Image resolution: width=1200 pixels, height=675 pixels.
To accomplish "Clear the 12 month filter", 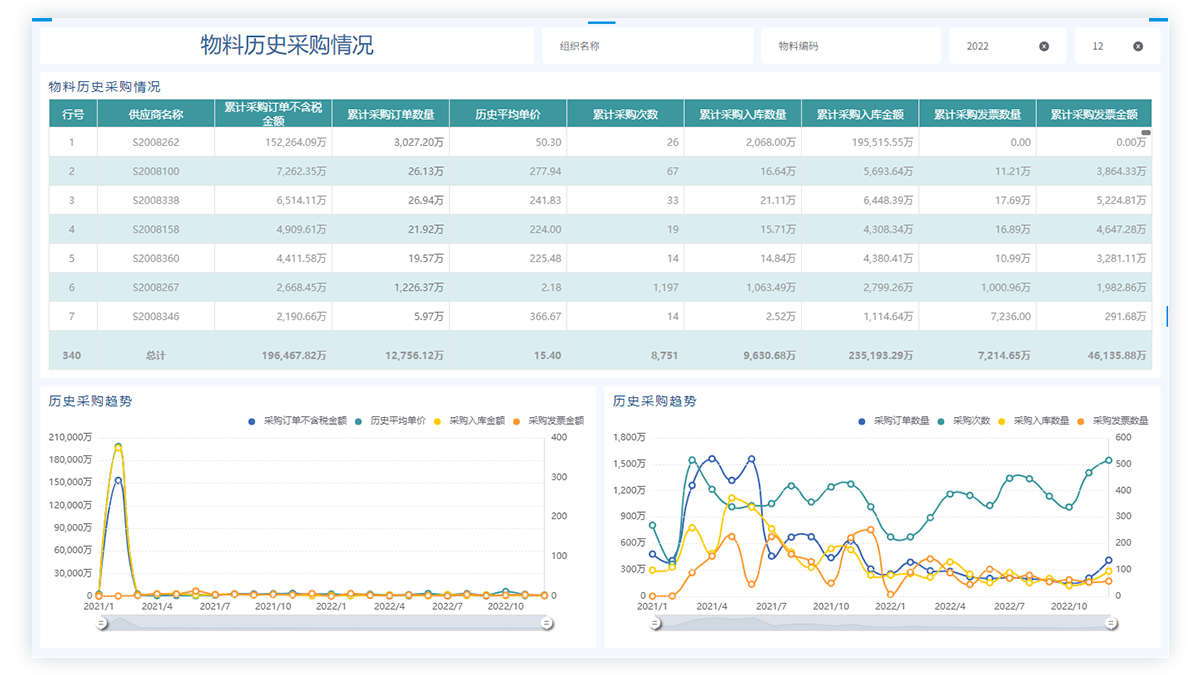I will click(x=1138, y=46).
